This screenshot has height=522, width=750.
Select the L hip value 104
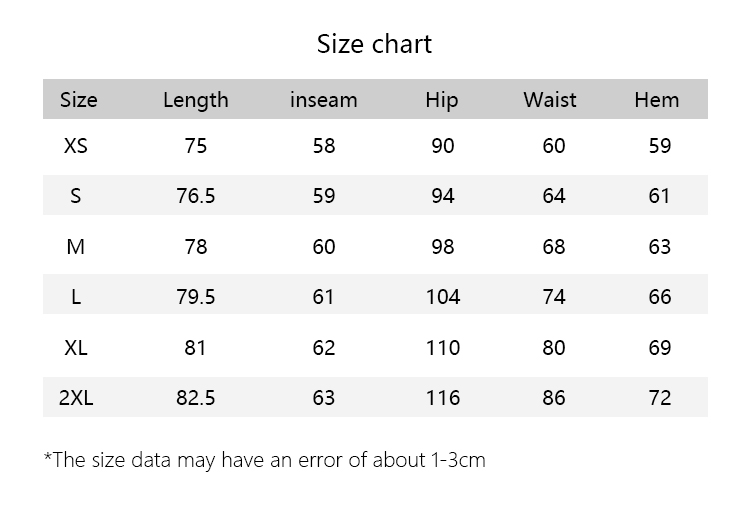point(443,297)
